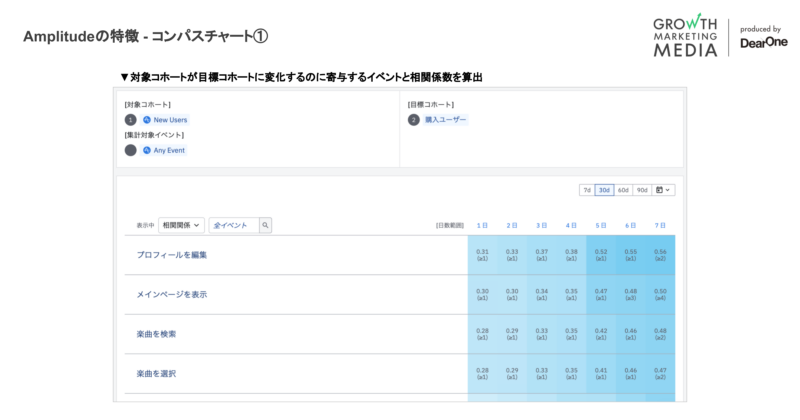Click 0.47 cell in メインページを表示 row
Image resolution: width=800 pixels, height=420 pixels.
601,294
